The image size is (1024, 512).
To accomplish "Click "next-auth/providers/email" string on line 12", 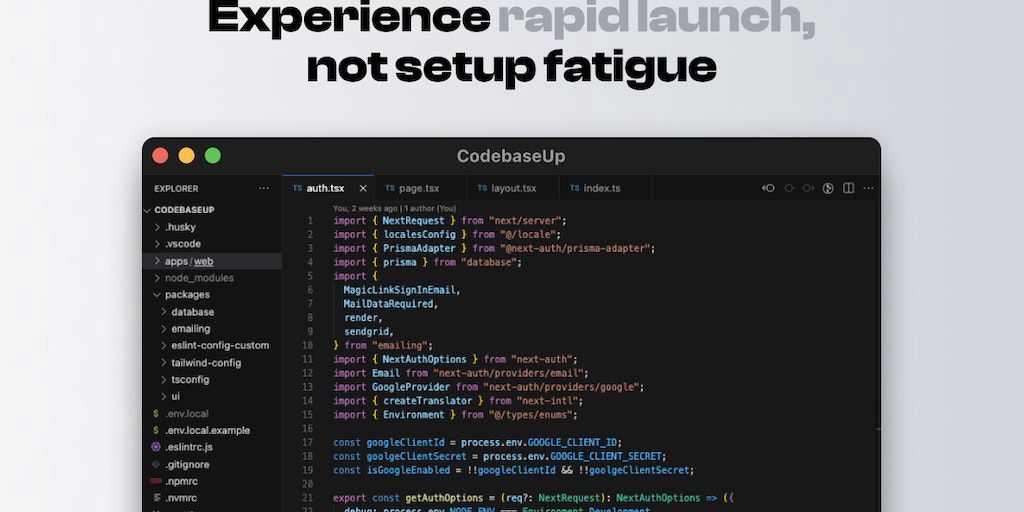I will coord(508,373).
